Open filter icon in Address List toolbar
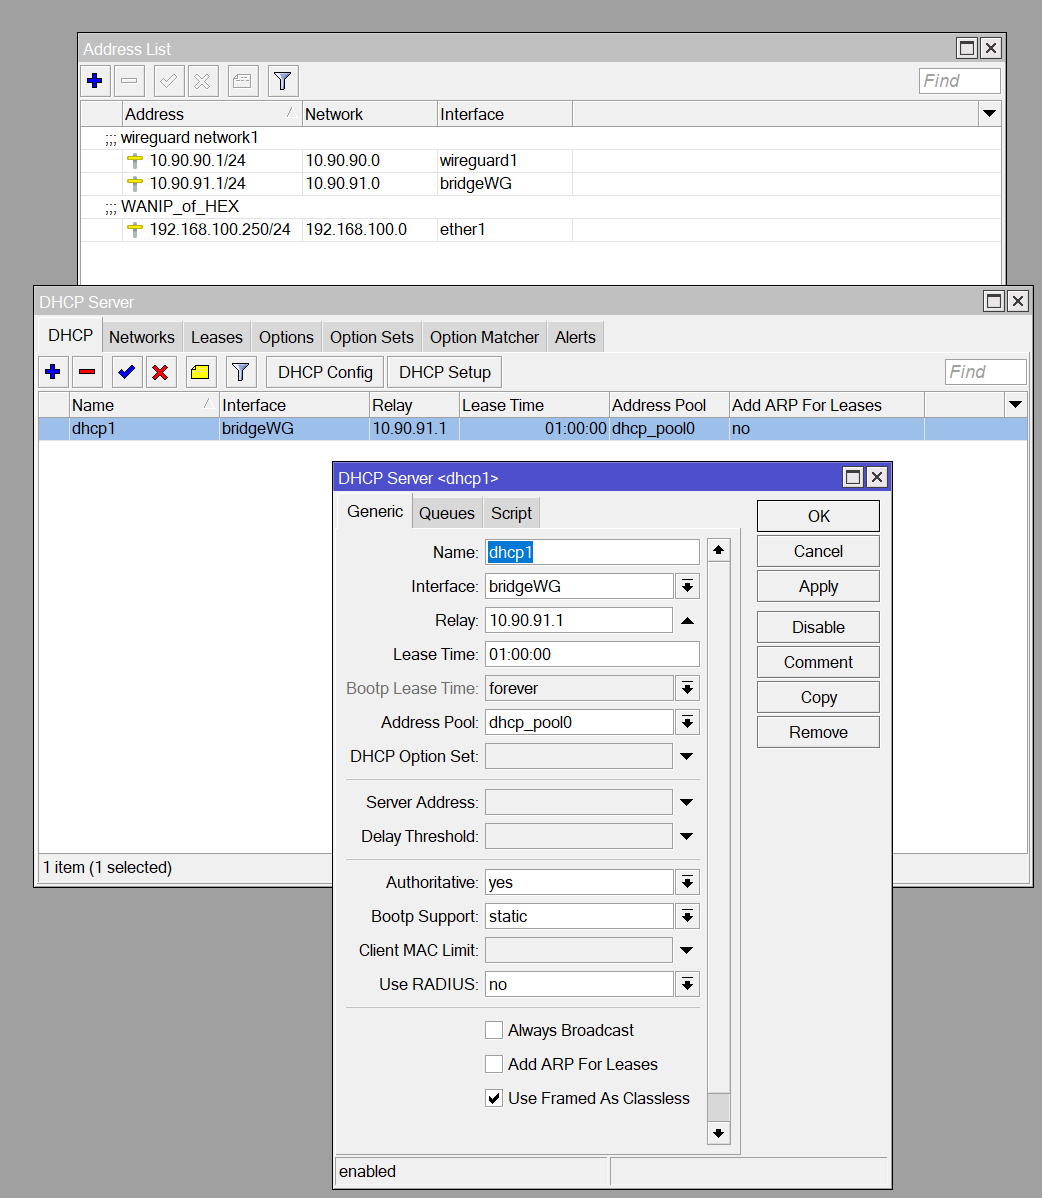Viewport: 1042px width, 1198px height. pos(283,81)
